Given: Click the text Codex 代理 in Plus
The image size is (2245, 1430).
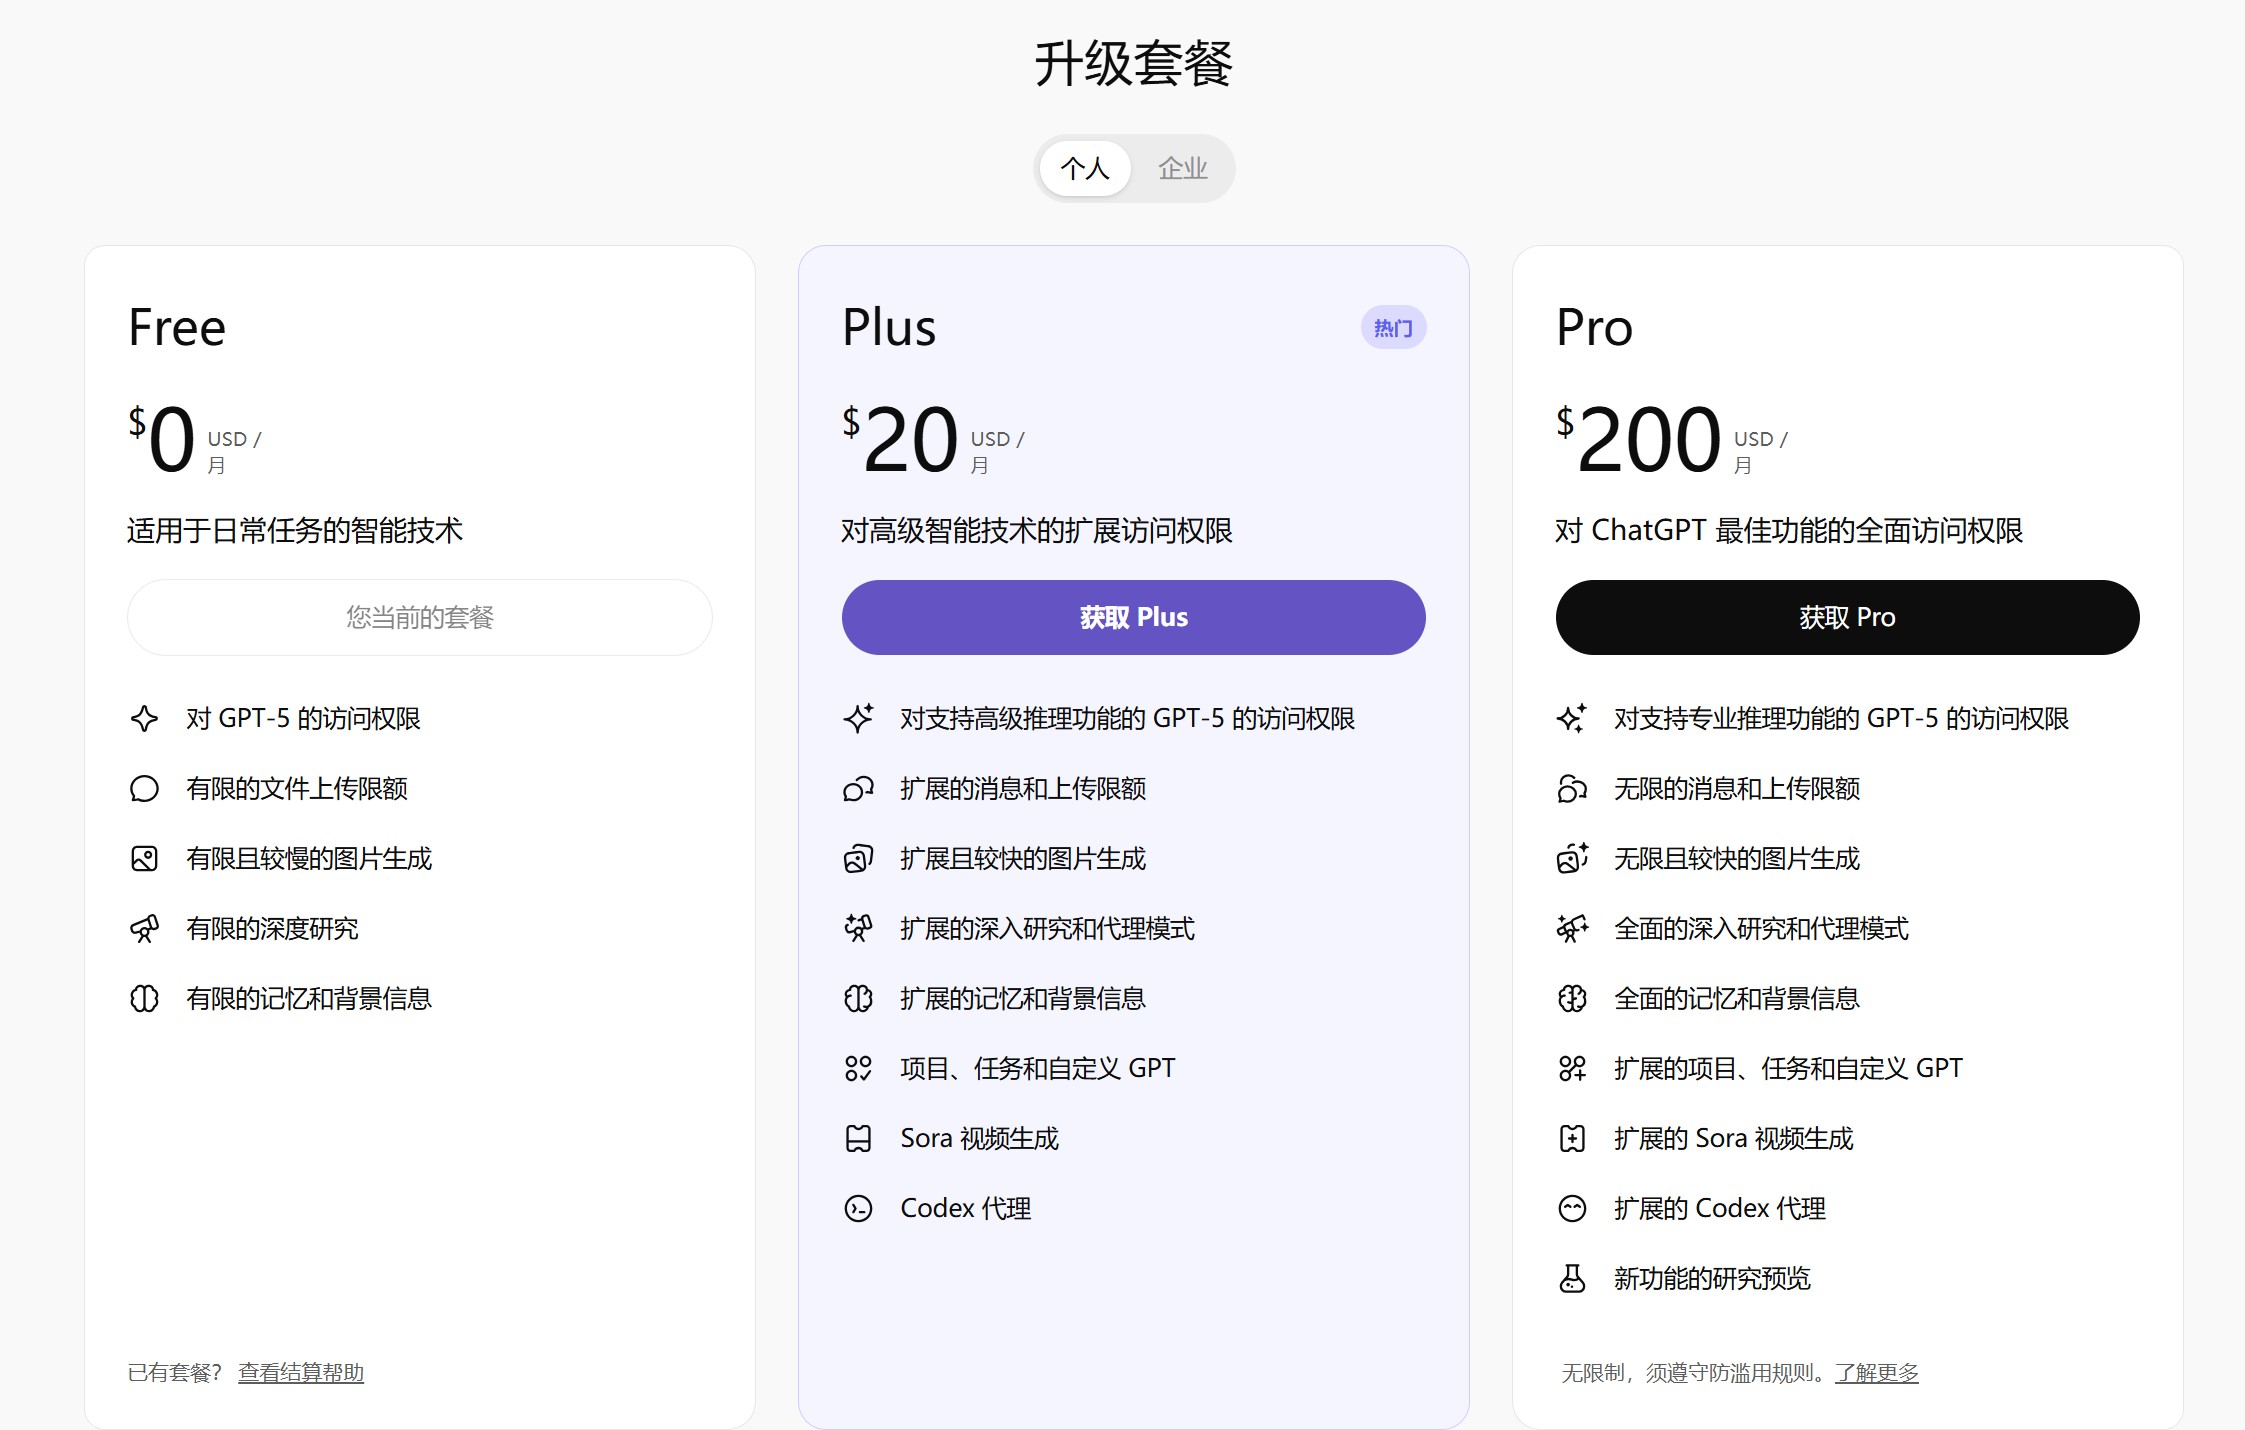Looking at the screenshot, I should (x=966, y=1208).
